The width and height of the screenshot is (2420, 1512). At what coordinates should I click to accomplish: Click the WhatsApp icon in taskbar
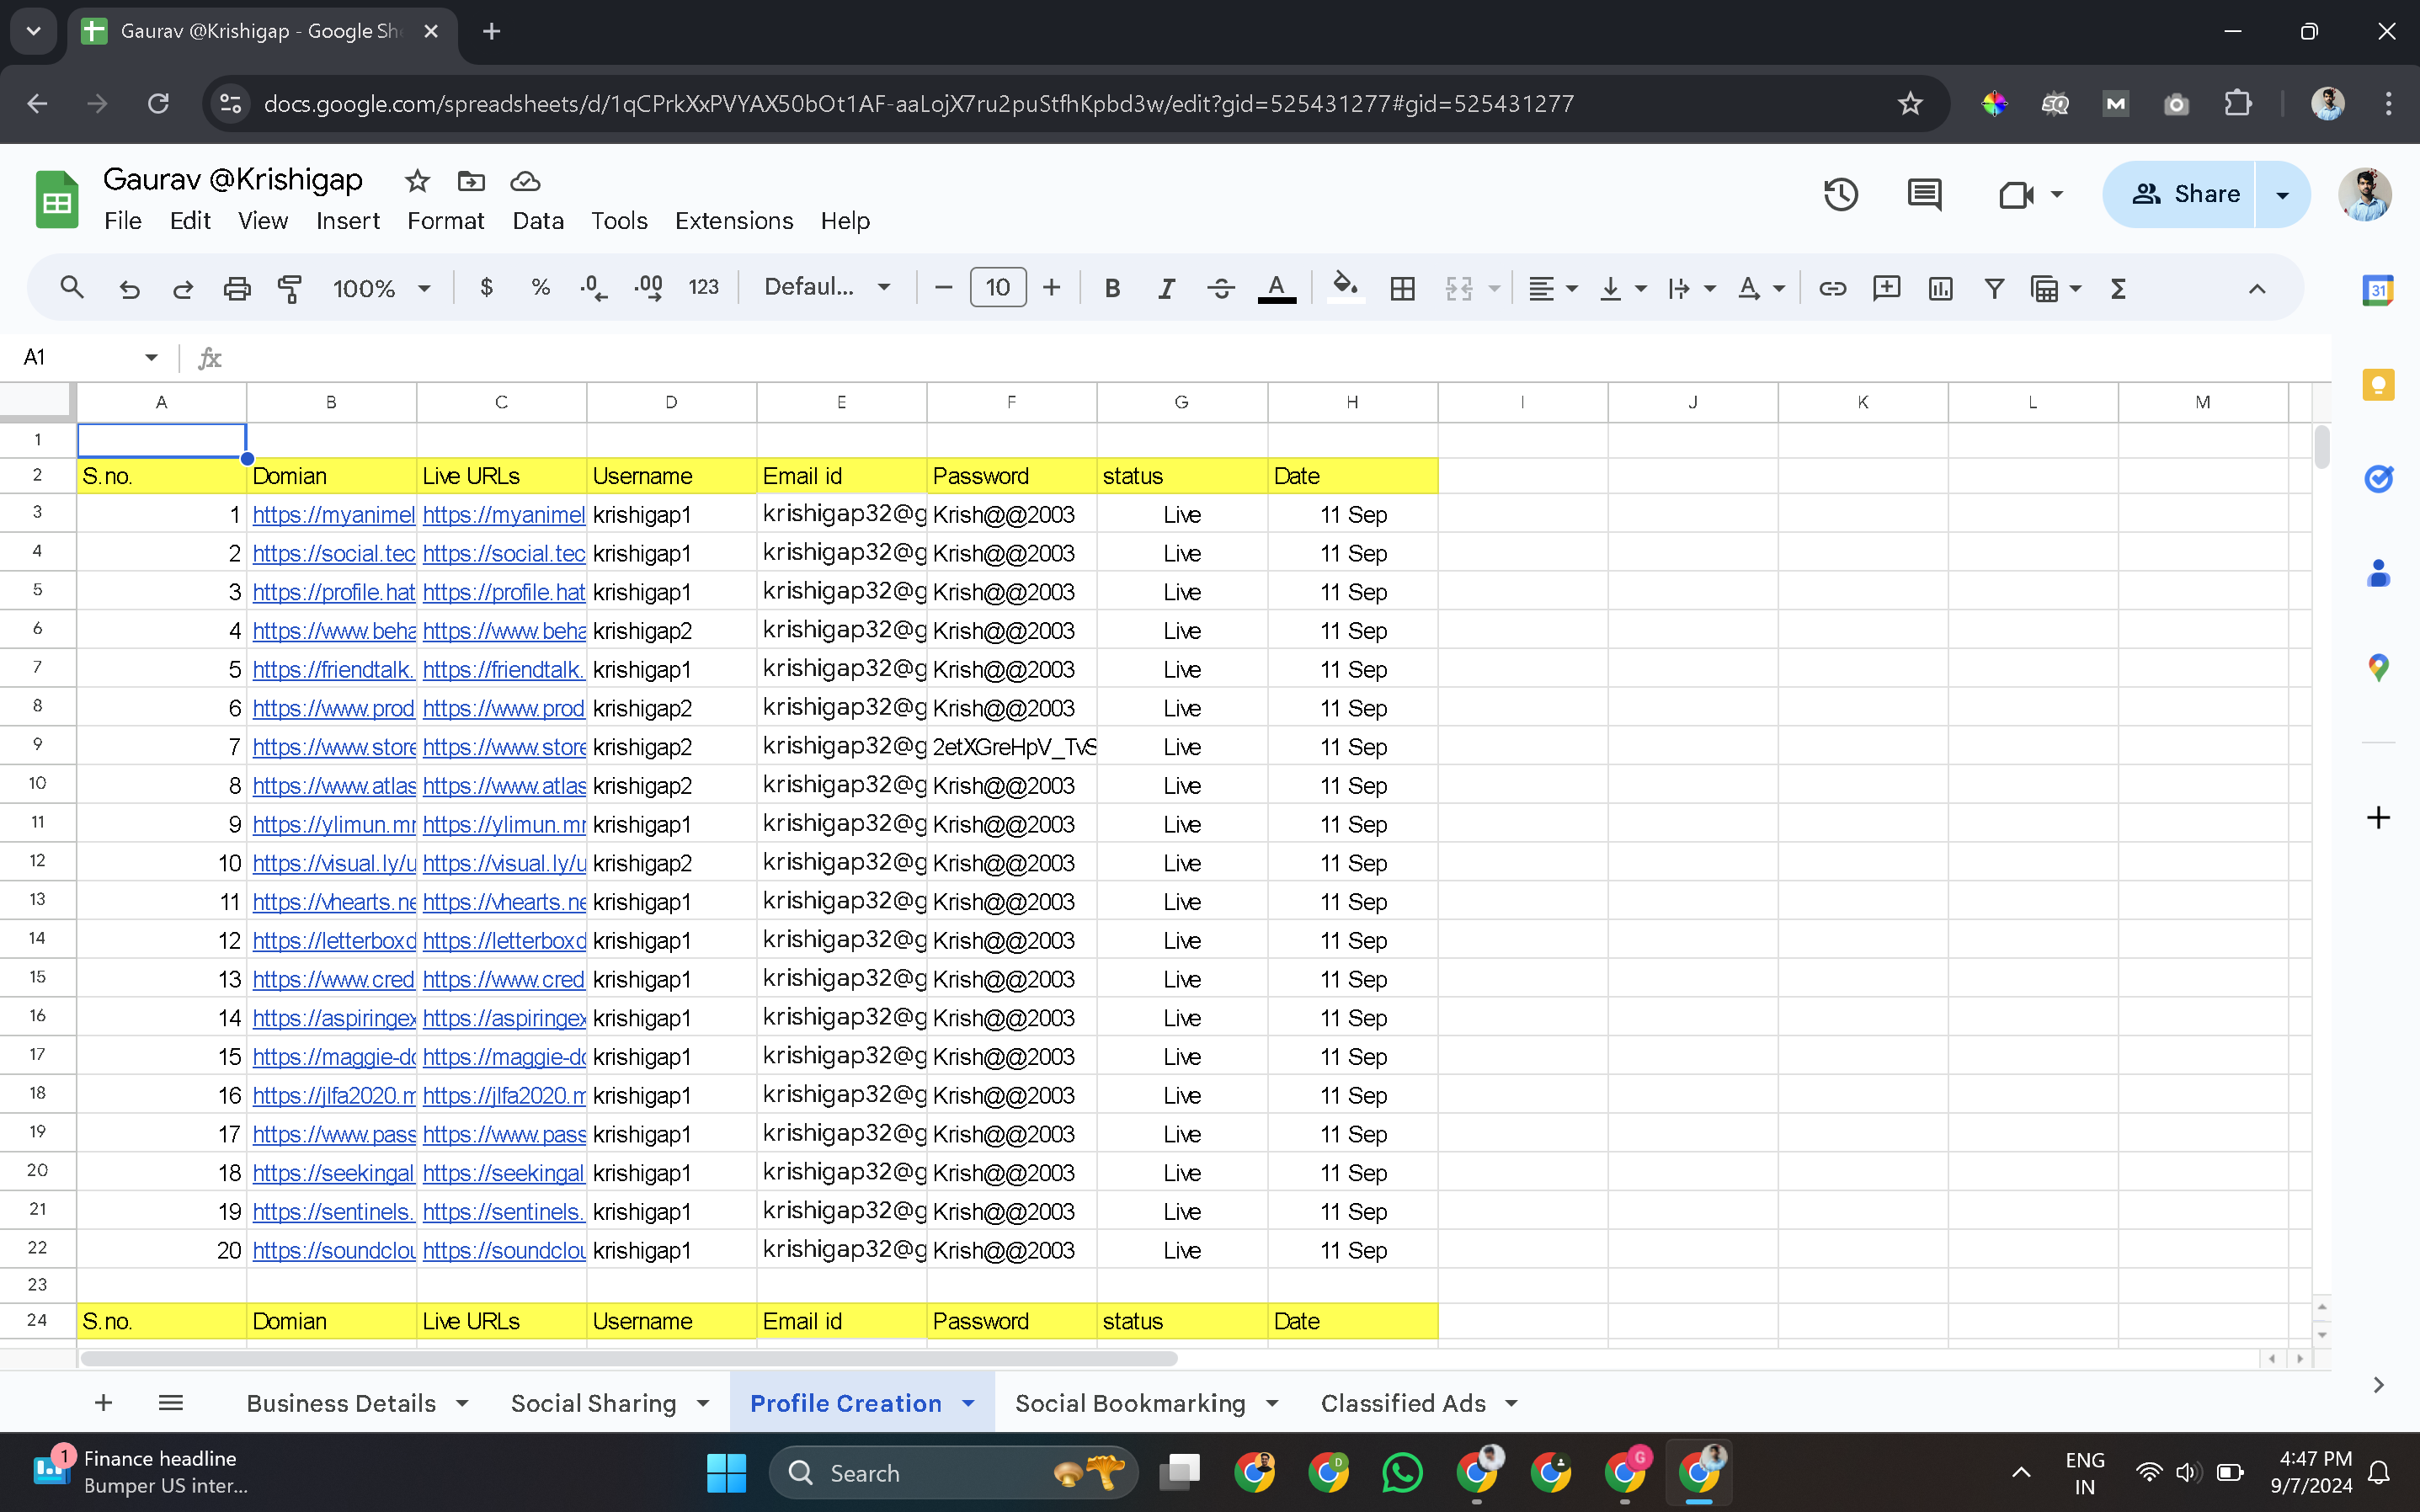coord(1402,1472)
